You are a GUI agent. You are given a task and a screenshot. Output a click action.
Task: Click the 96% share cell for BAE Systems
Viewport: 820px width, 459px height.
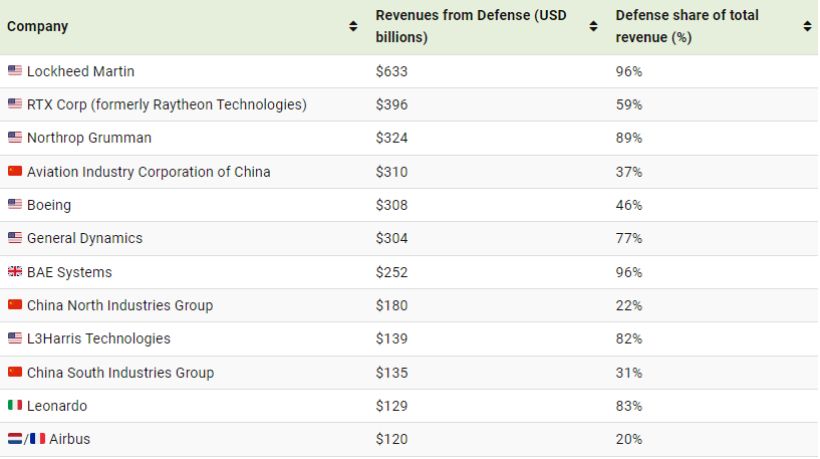(x=629, y=272)
